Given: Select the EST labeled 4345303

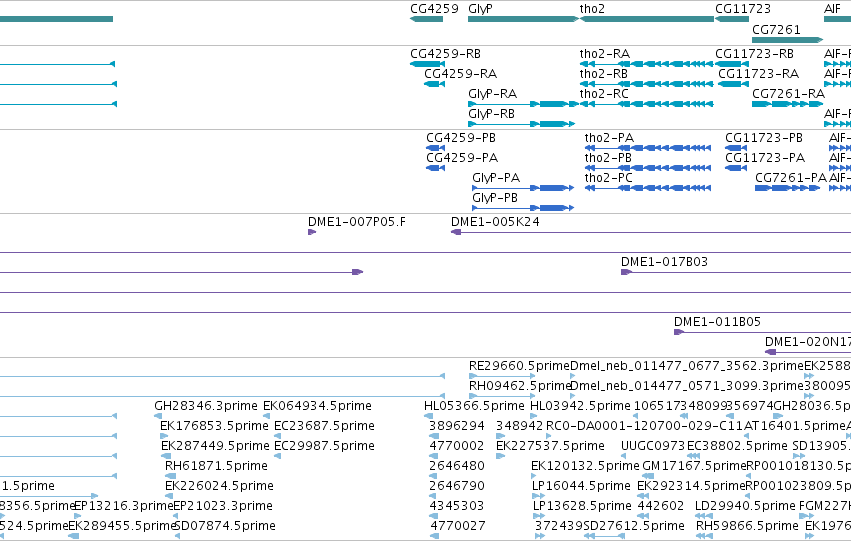Looking at the screenshot, I should coord(456,506).
